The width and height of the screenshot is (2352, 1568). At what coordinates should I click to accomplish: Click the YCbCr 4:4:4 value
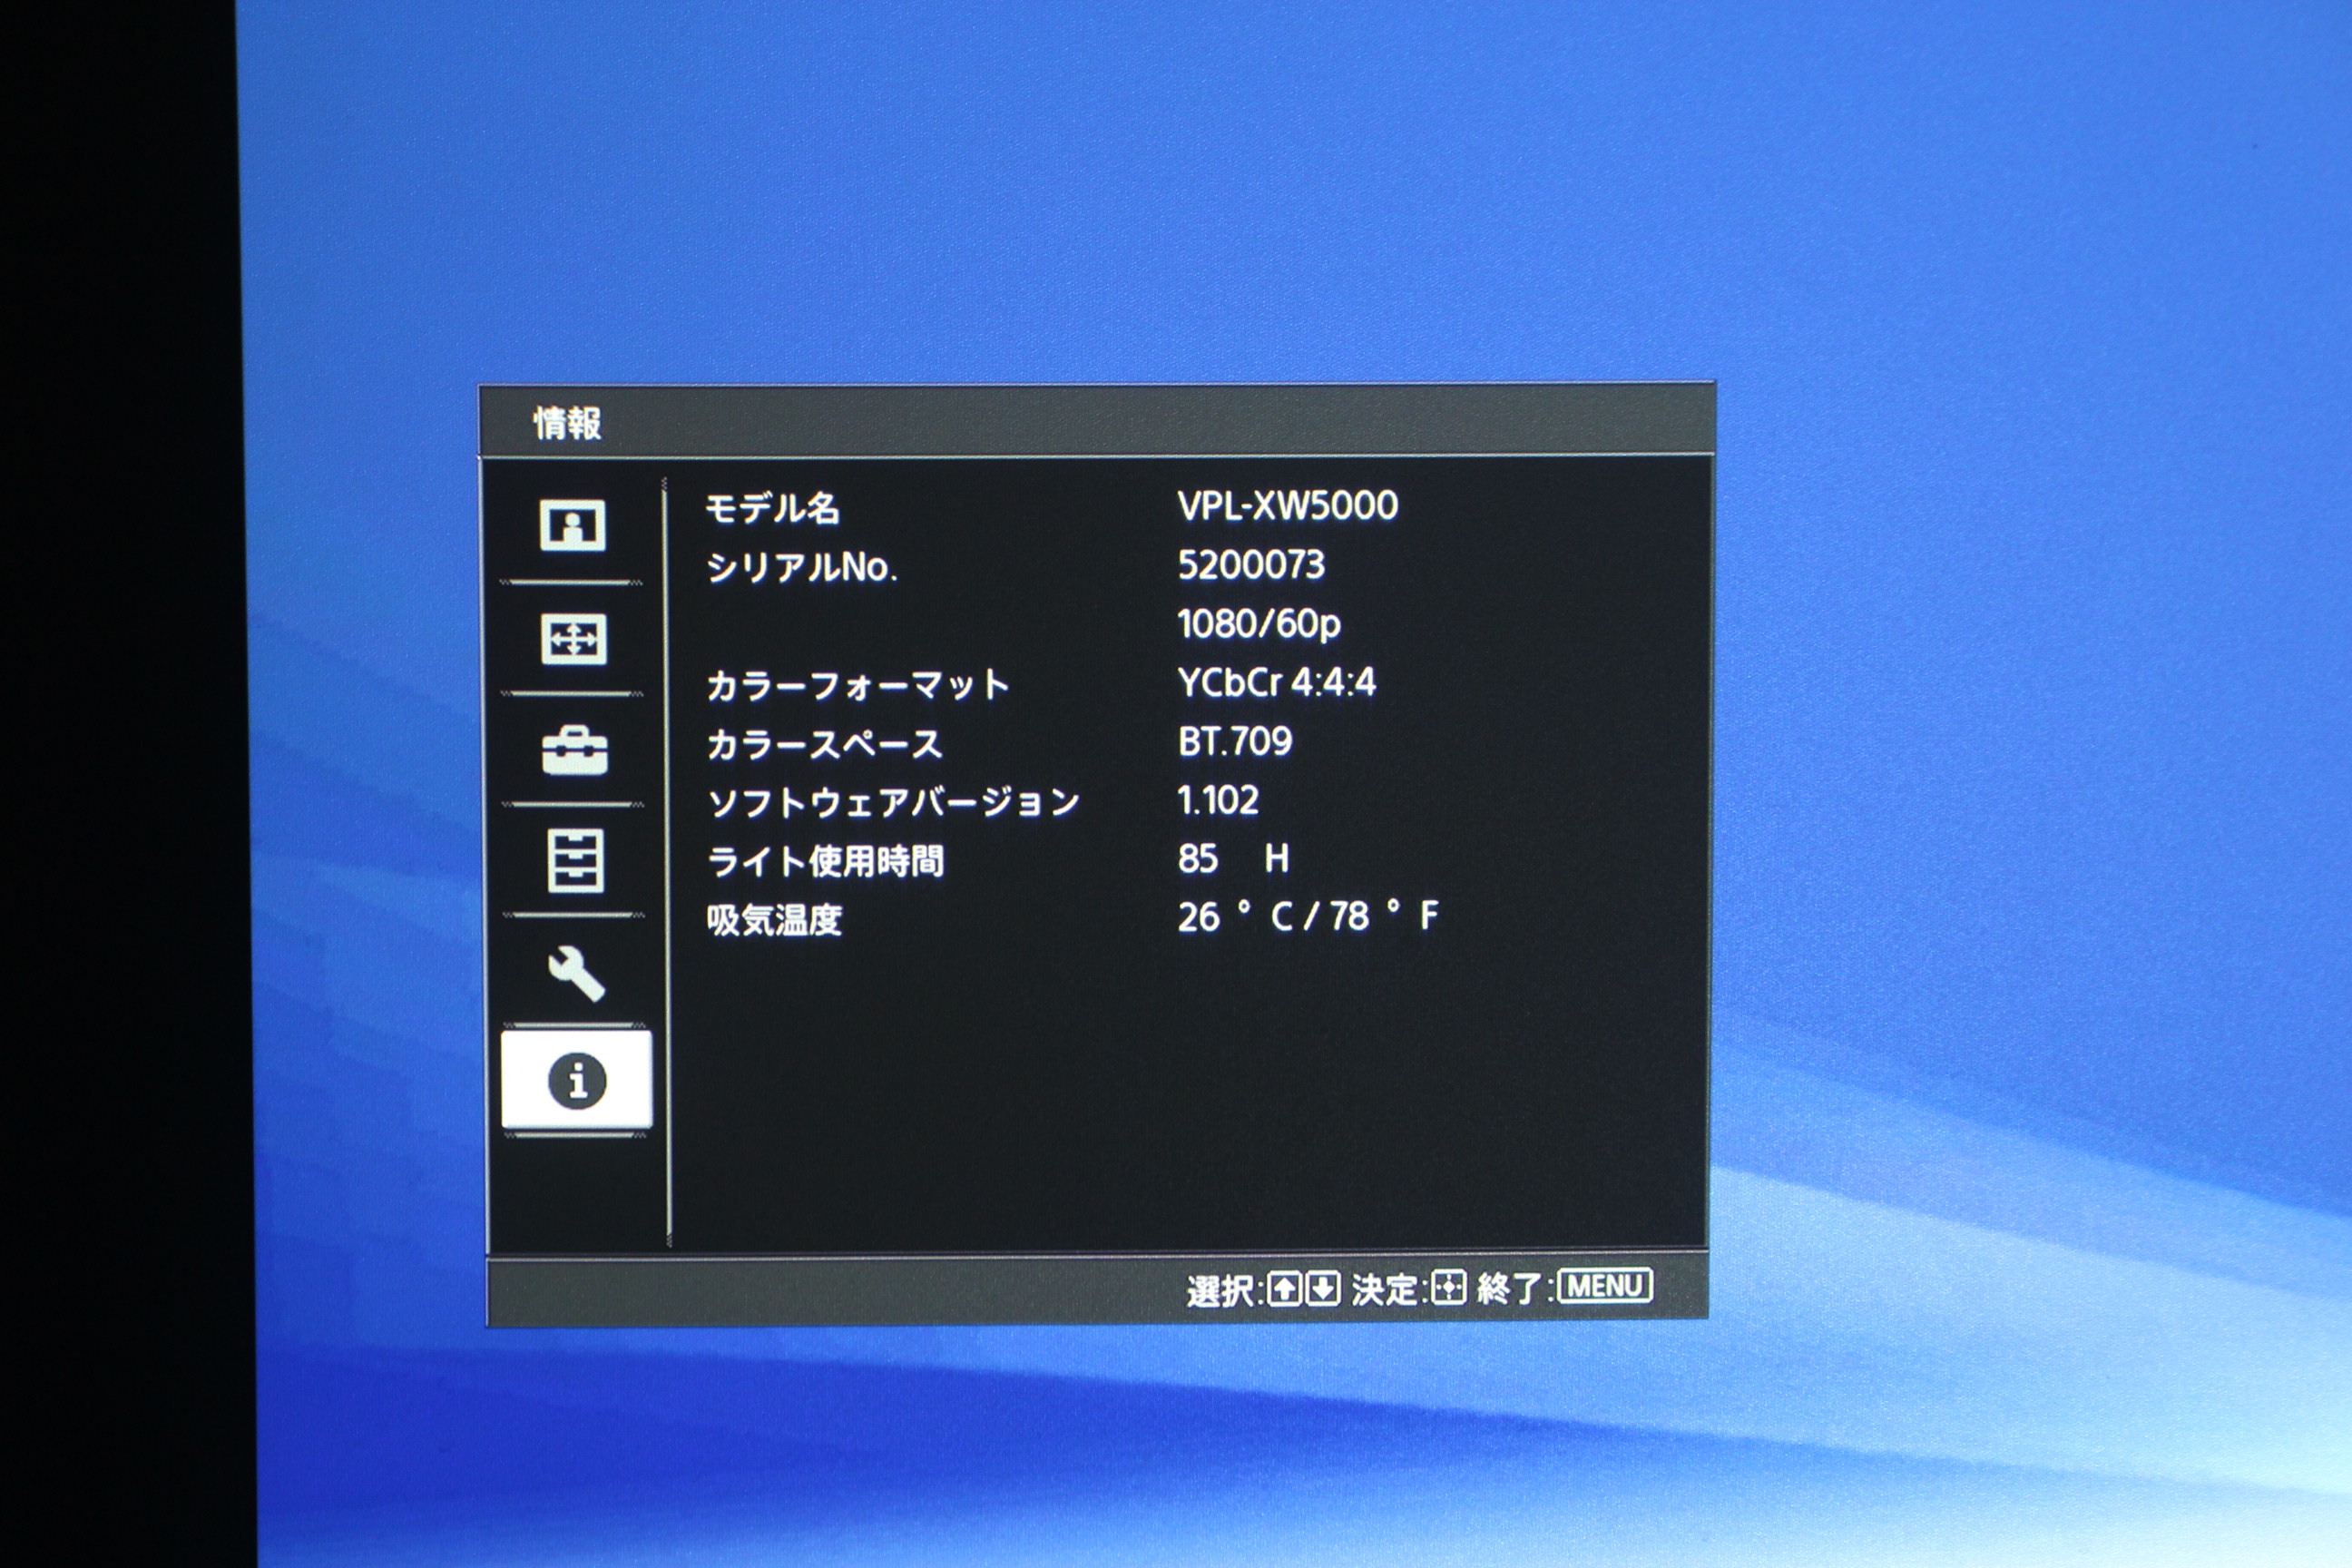pos(1277,683)
